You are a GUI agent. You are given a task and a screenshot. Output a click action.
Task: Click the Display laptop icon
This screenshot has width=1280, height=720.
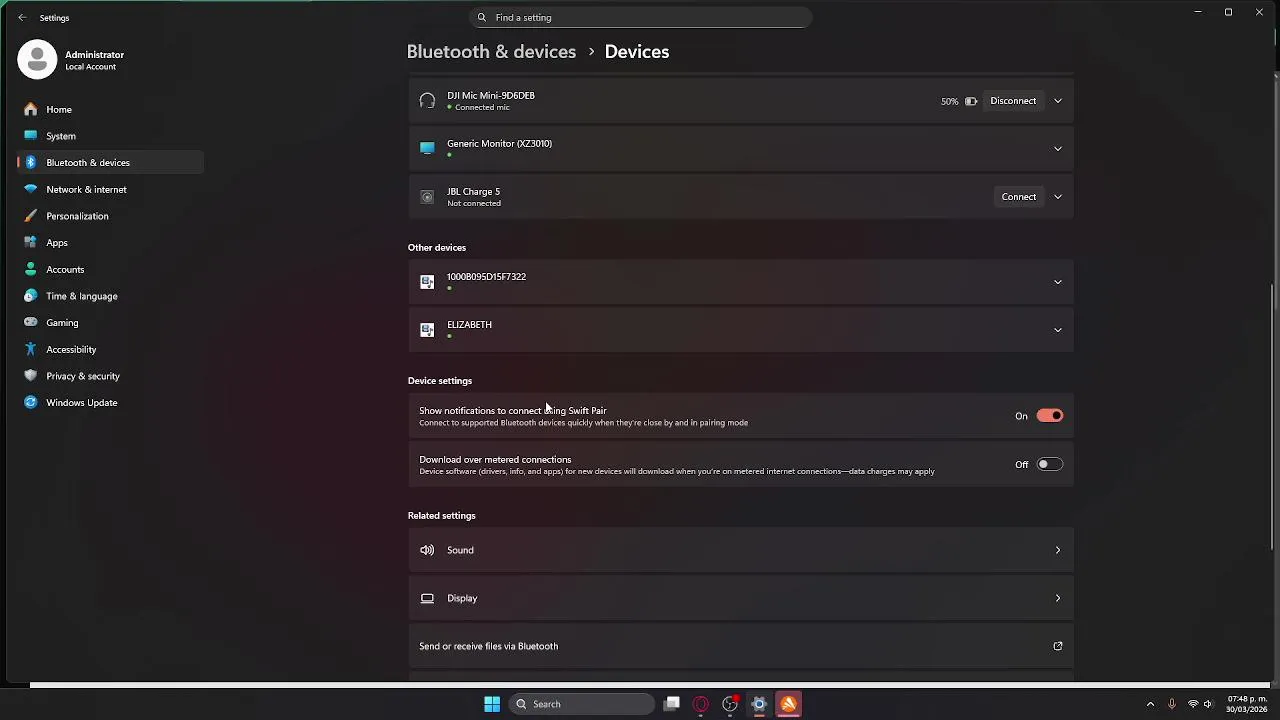pos(427,598)
